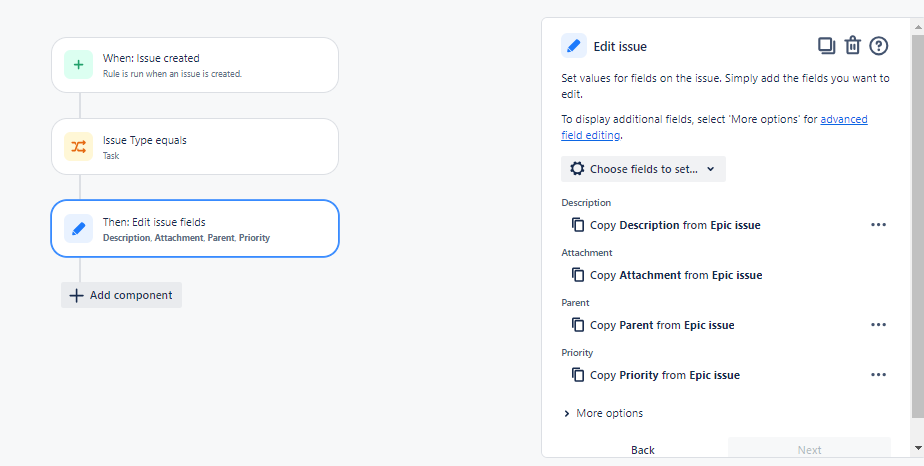Image resolution: width=924 pixels, height=466 pixels.
Task: Click the orange shuffle condition icon
Action: [78, 147]
